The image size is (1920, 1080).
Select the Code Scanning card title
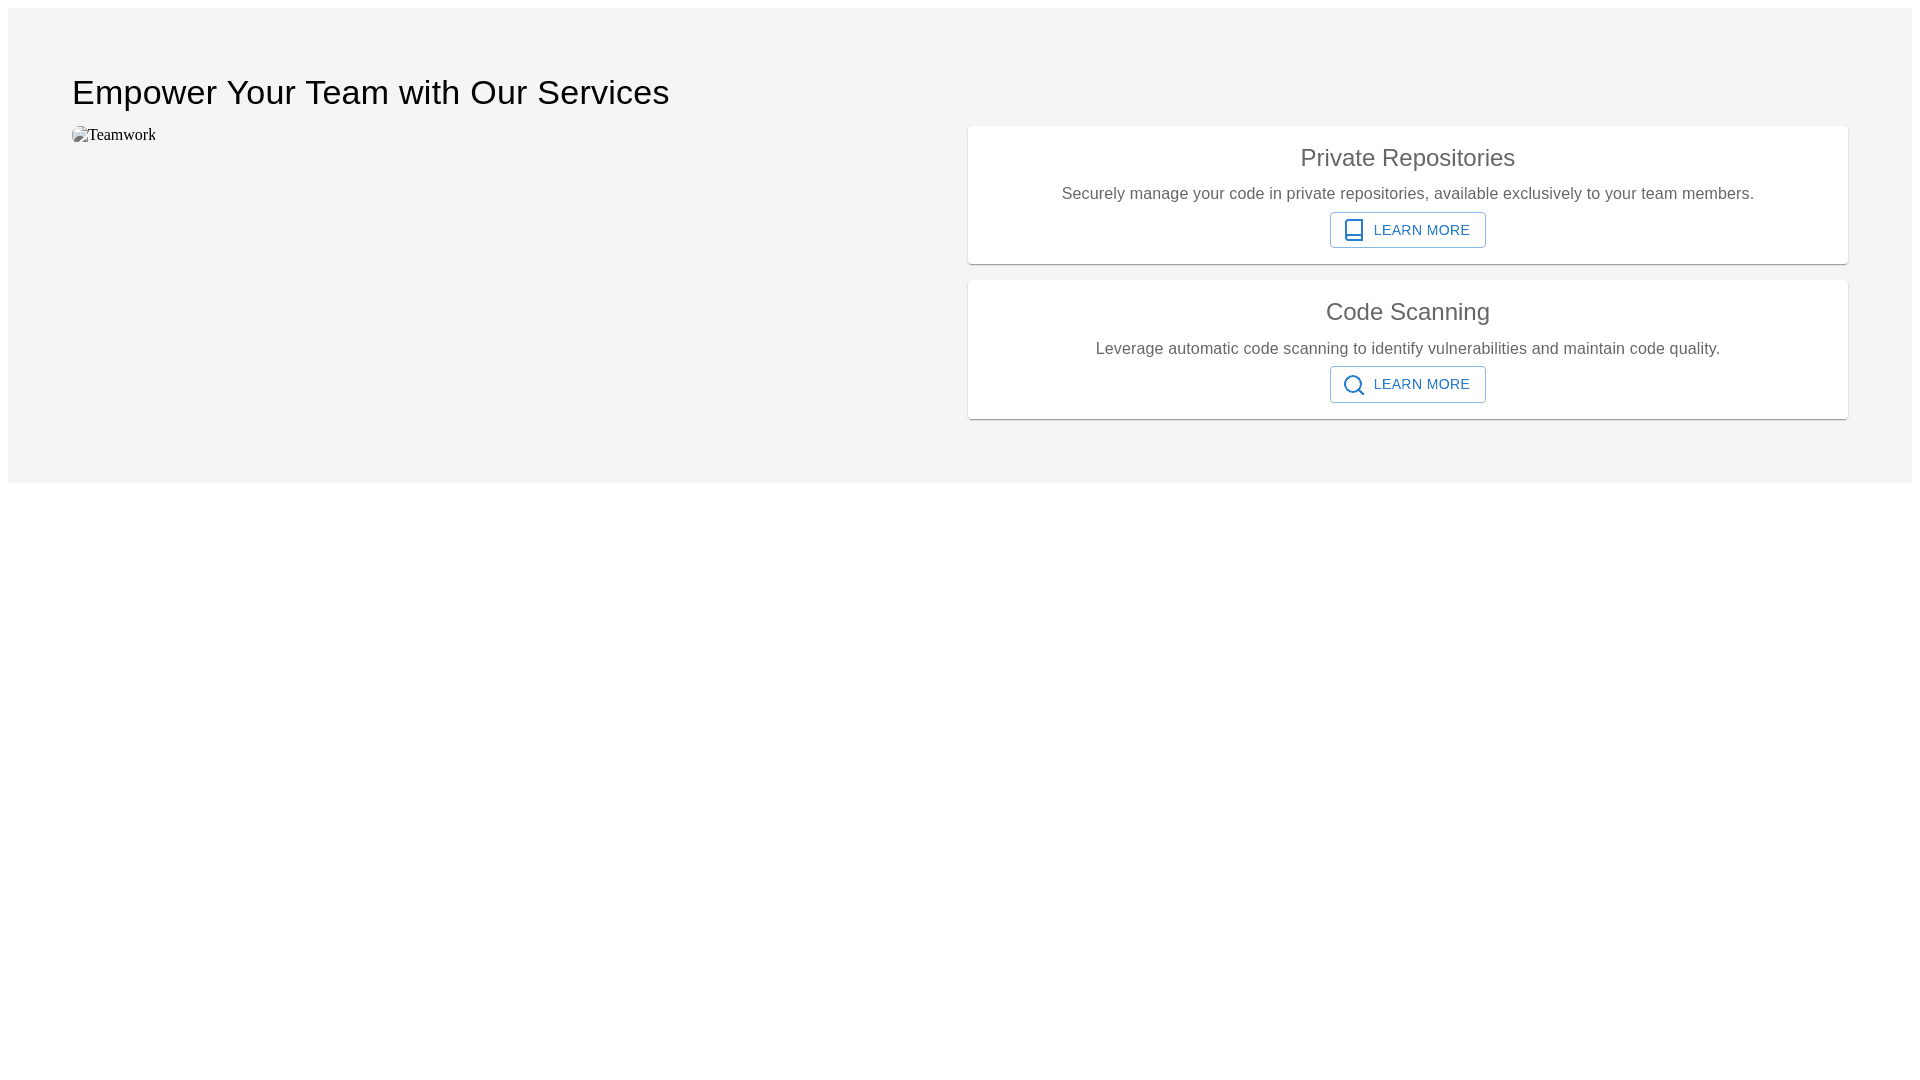click(1407, 312)
